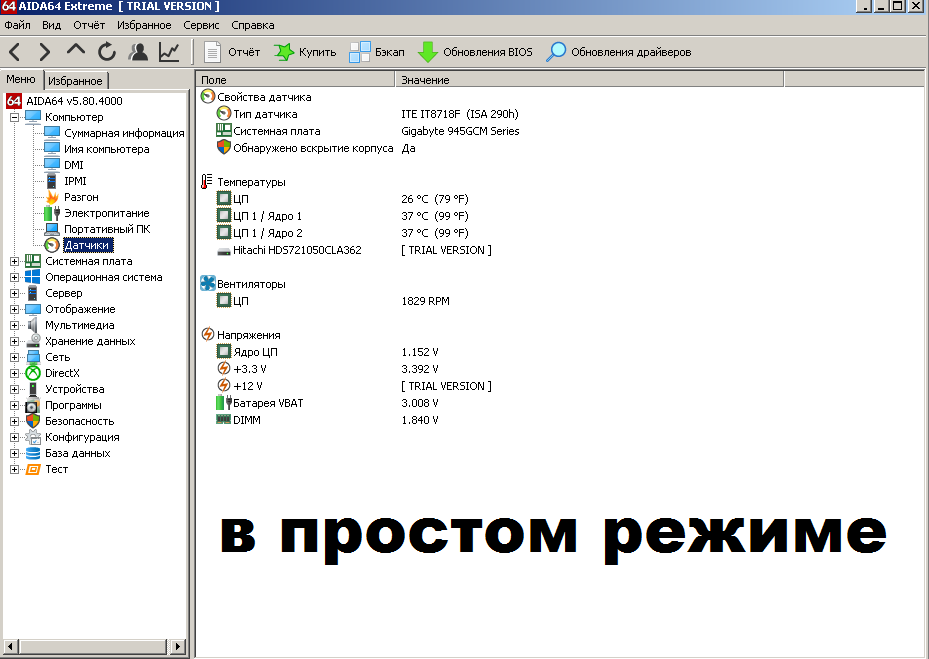Collapse the Компьютер tree node
Viewport: 929px width, 659px height.
14,117
